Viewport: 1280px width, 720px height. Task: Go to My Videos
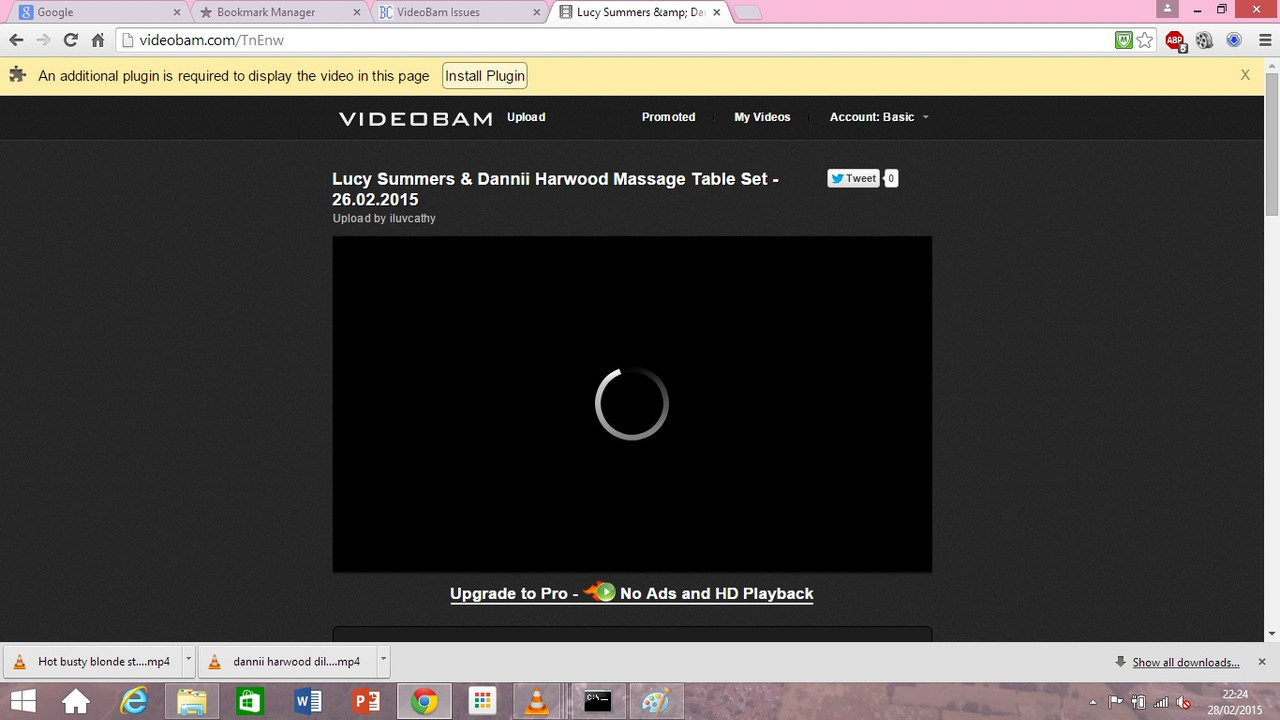coord(762,117)
